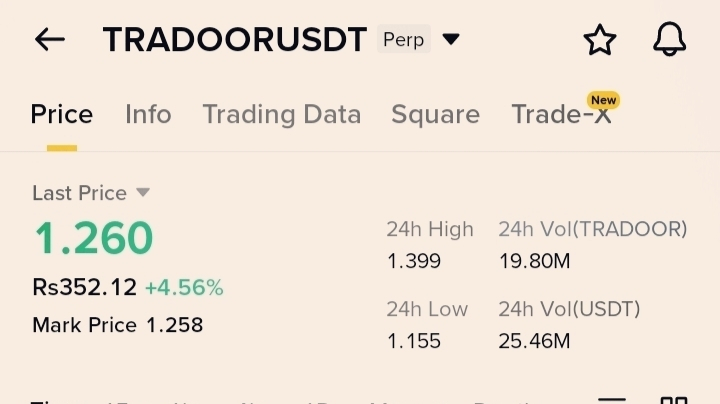Tap the +4.56% change percentage
Screen dimensions: 720x404
pyautogui.click(x=184, y=288)
